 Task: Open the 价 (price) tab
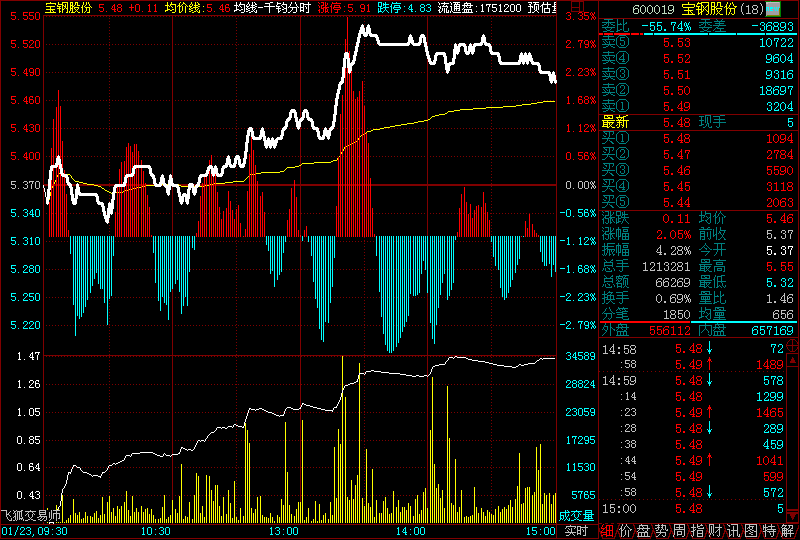tap(625, 531)
